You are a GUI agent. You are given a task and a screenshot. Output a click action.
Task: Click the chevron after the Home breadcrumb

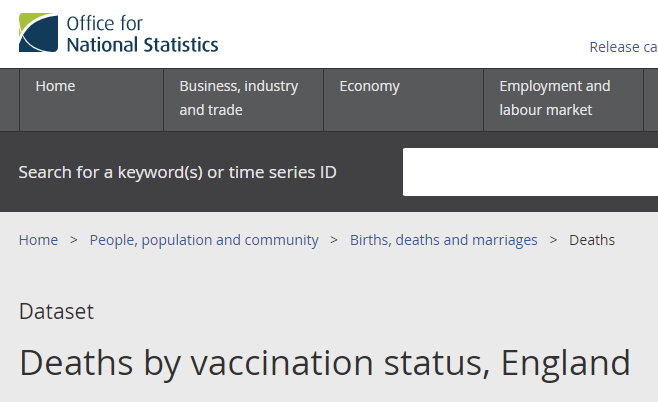coord(74,240)
